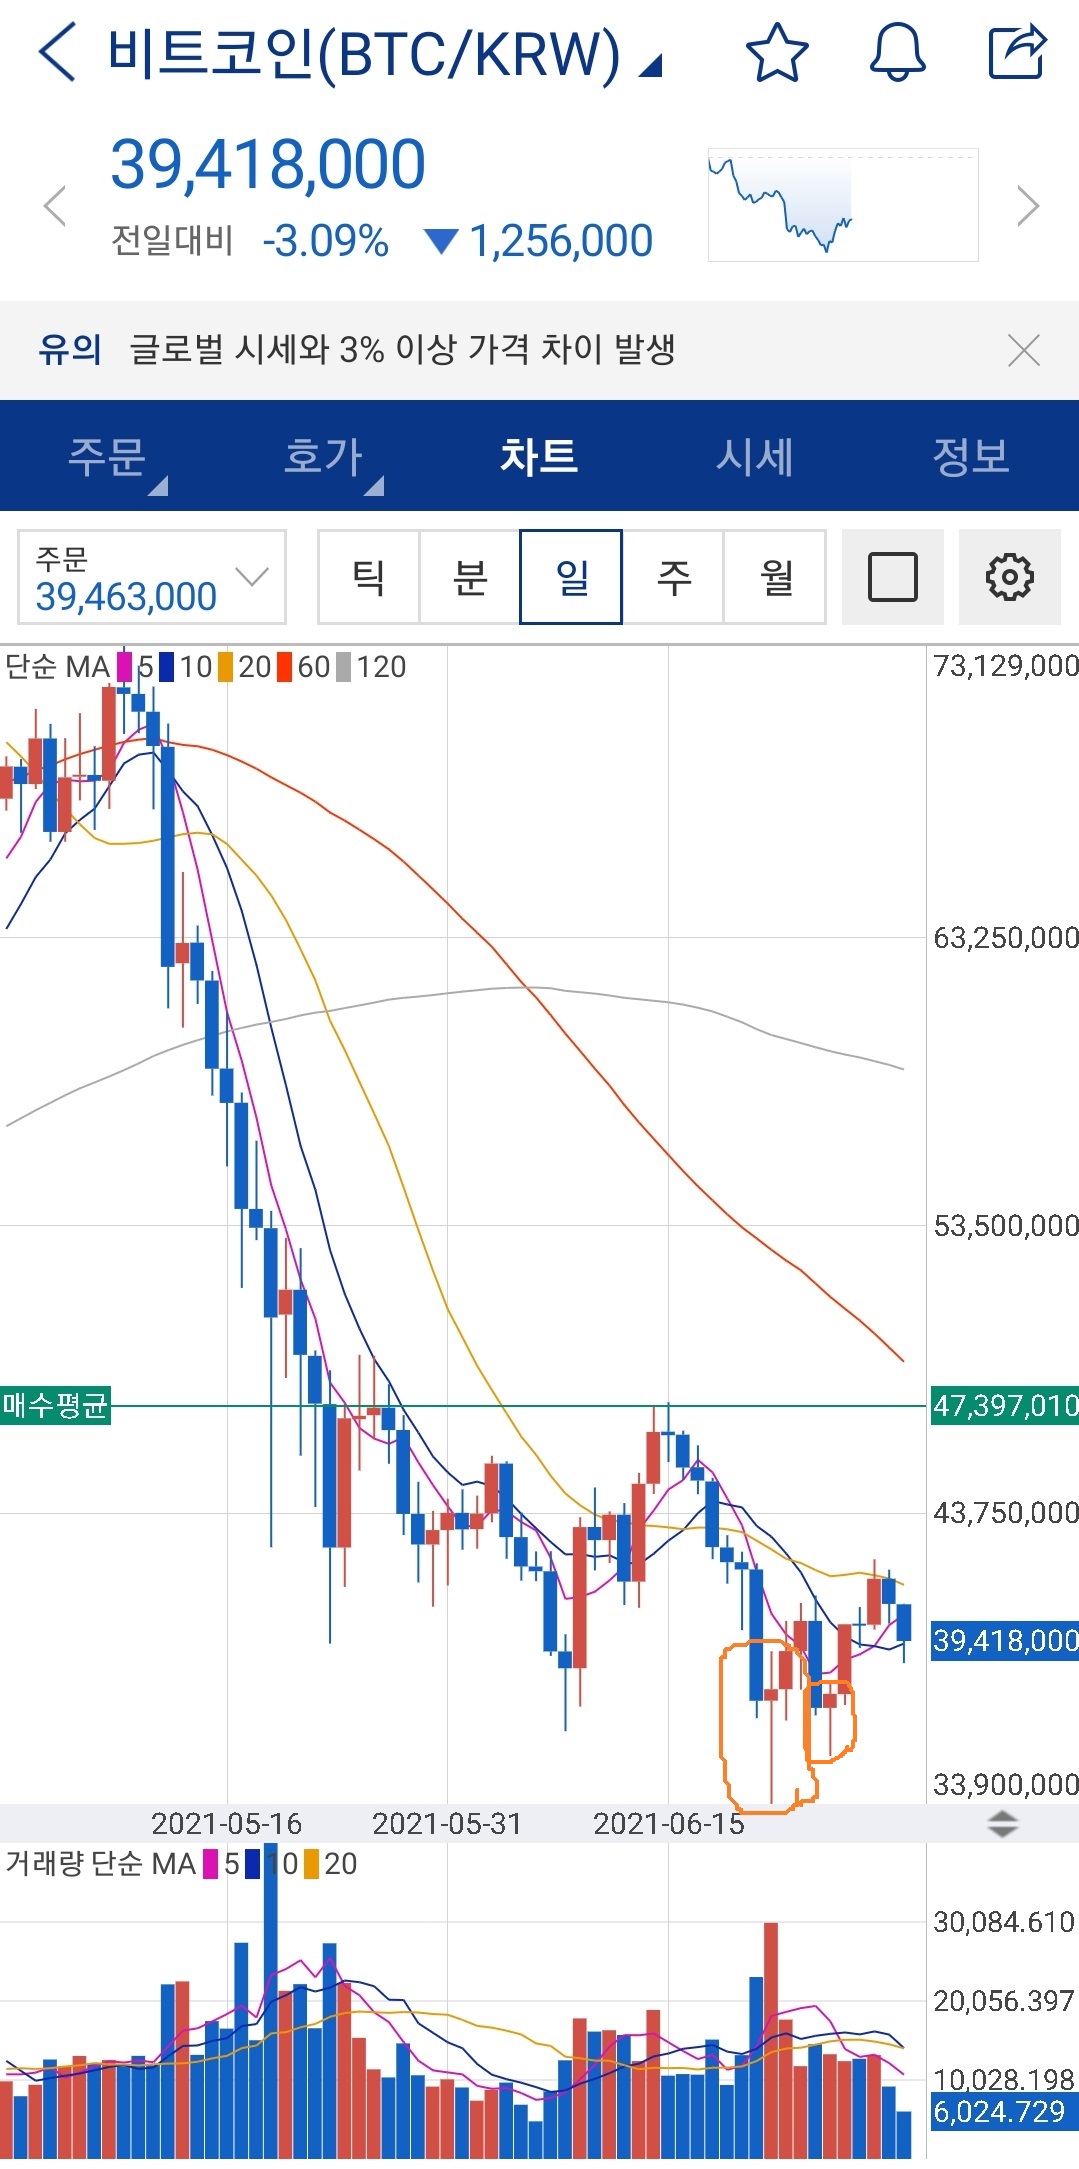Tap the 1,256,000 price change value
The image size is (1079, 2169).
[x=561, y=241]
